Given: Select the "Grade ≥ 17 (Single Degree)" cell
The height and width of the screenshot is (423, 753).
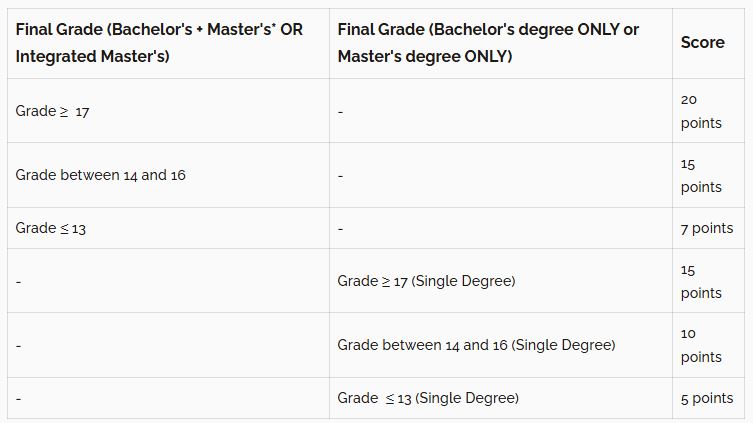Looking at the screenshot, I should (427, 281).
